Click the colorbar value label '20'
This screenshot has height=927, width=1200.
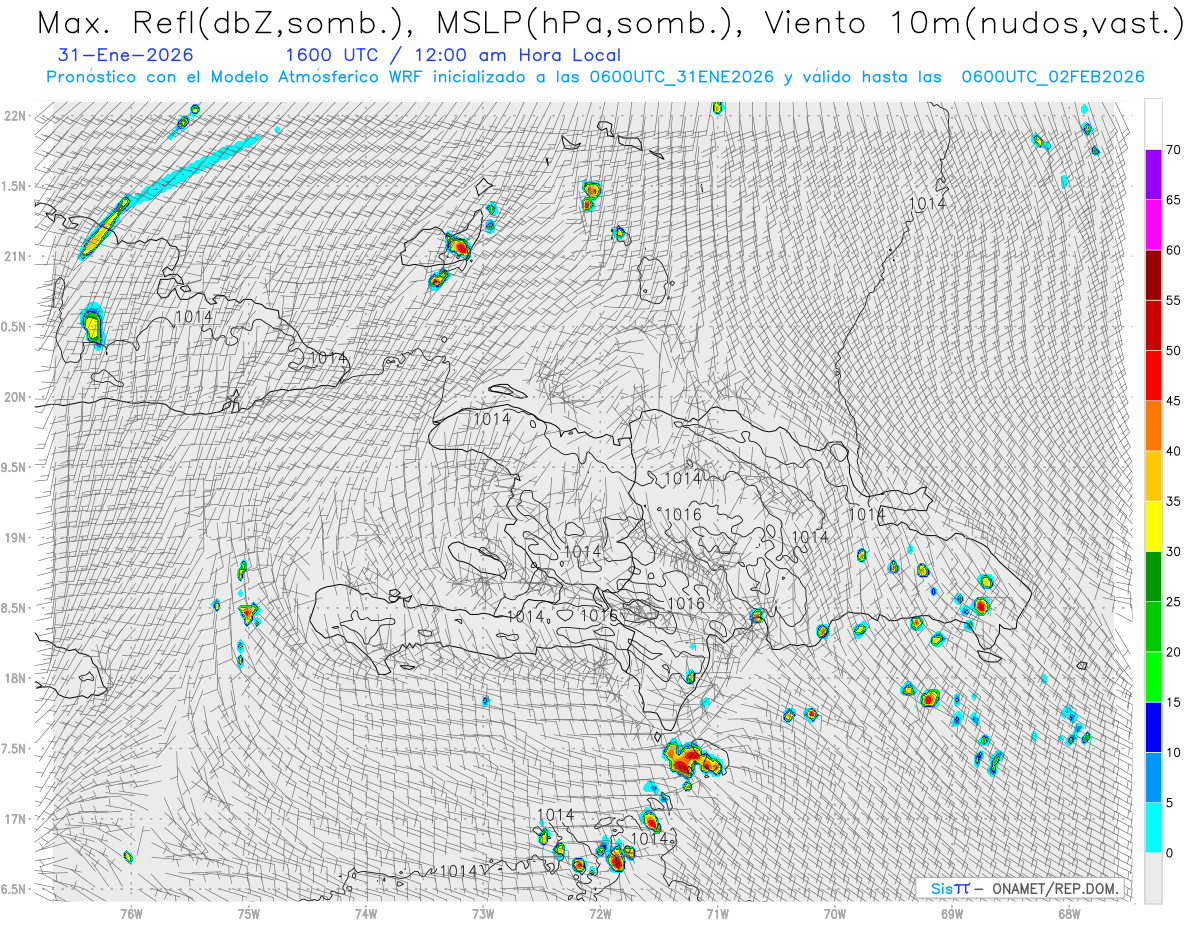1173,652
